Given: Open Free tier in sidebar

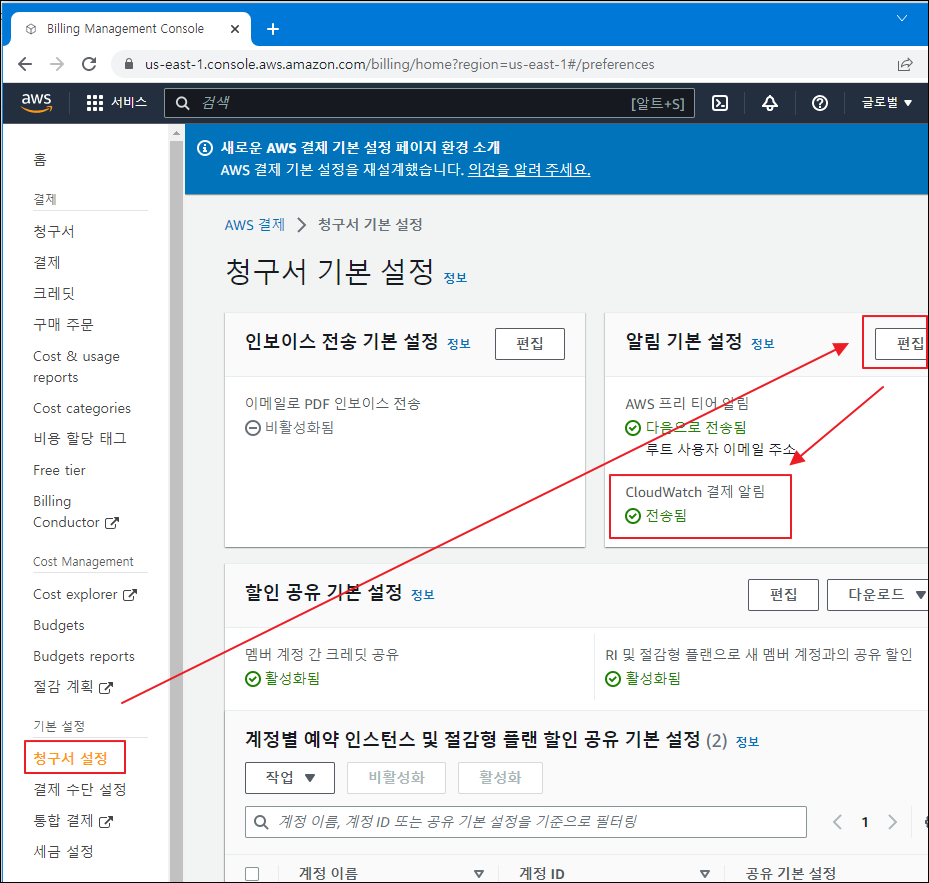Looking at the screenshot, I should tap(59, 471).
